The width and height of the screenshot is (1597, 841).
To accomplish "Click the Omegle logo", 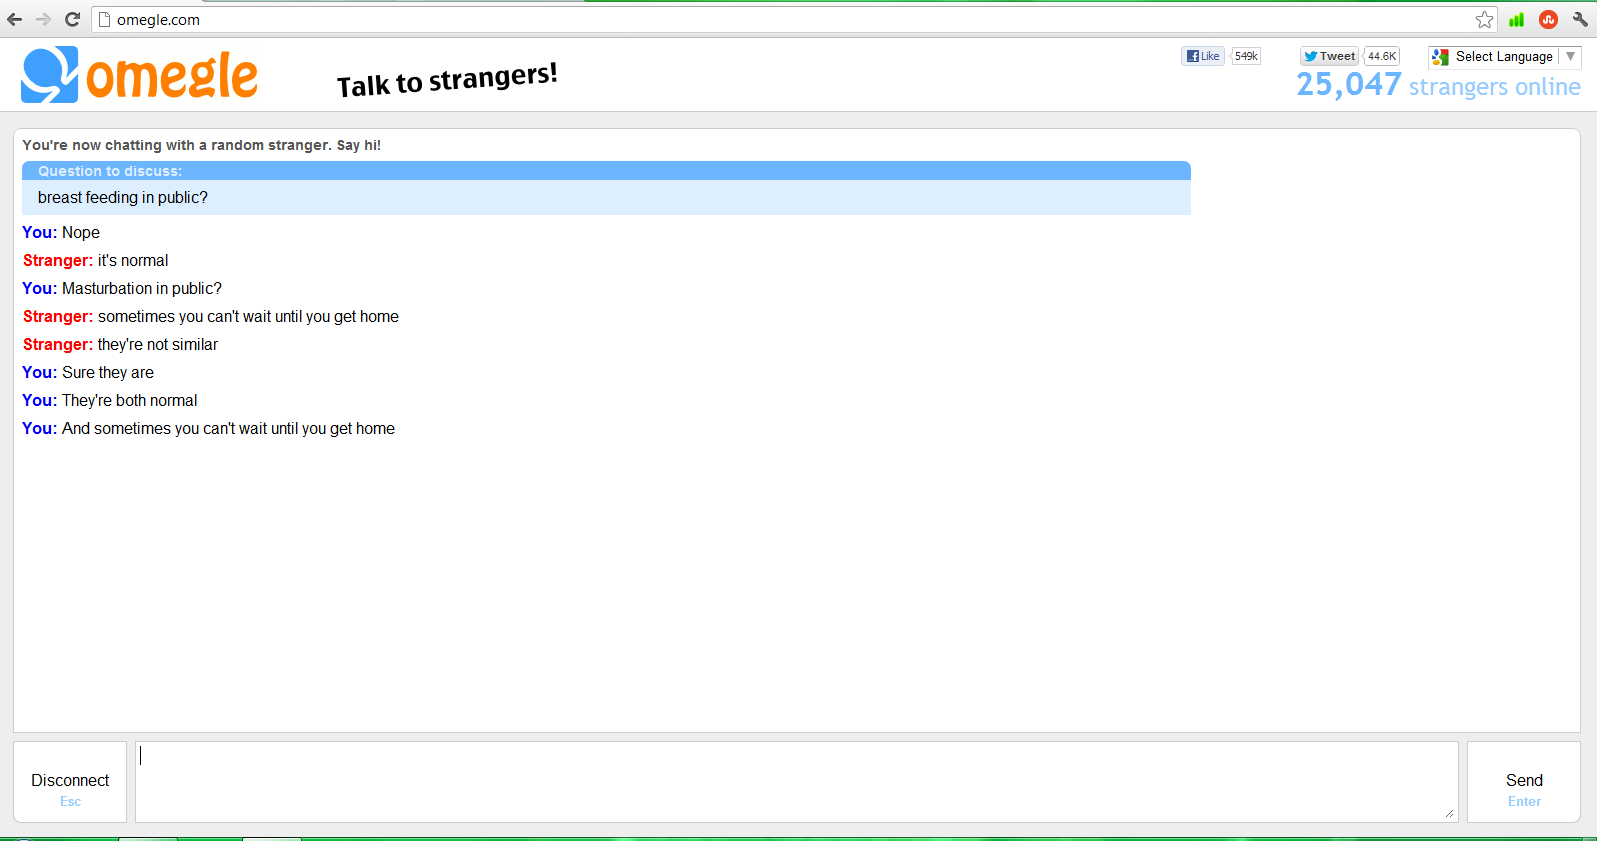I will (139, 75).
